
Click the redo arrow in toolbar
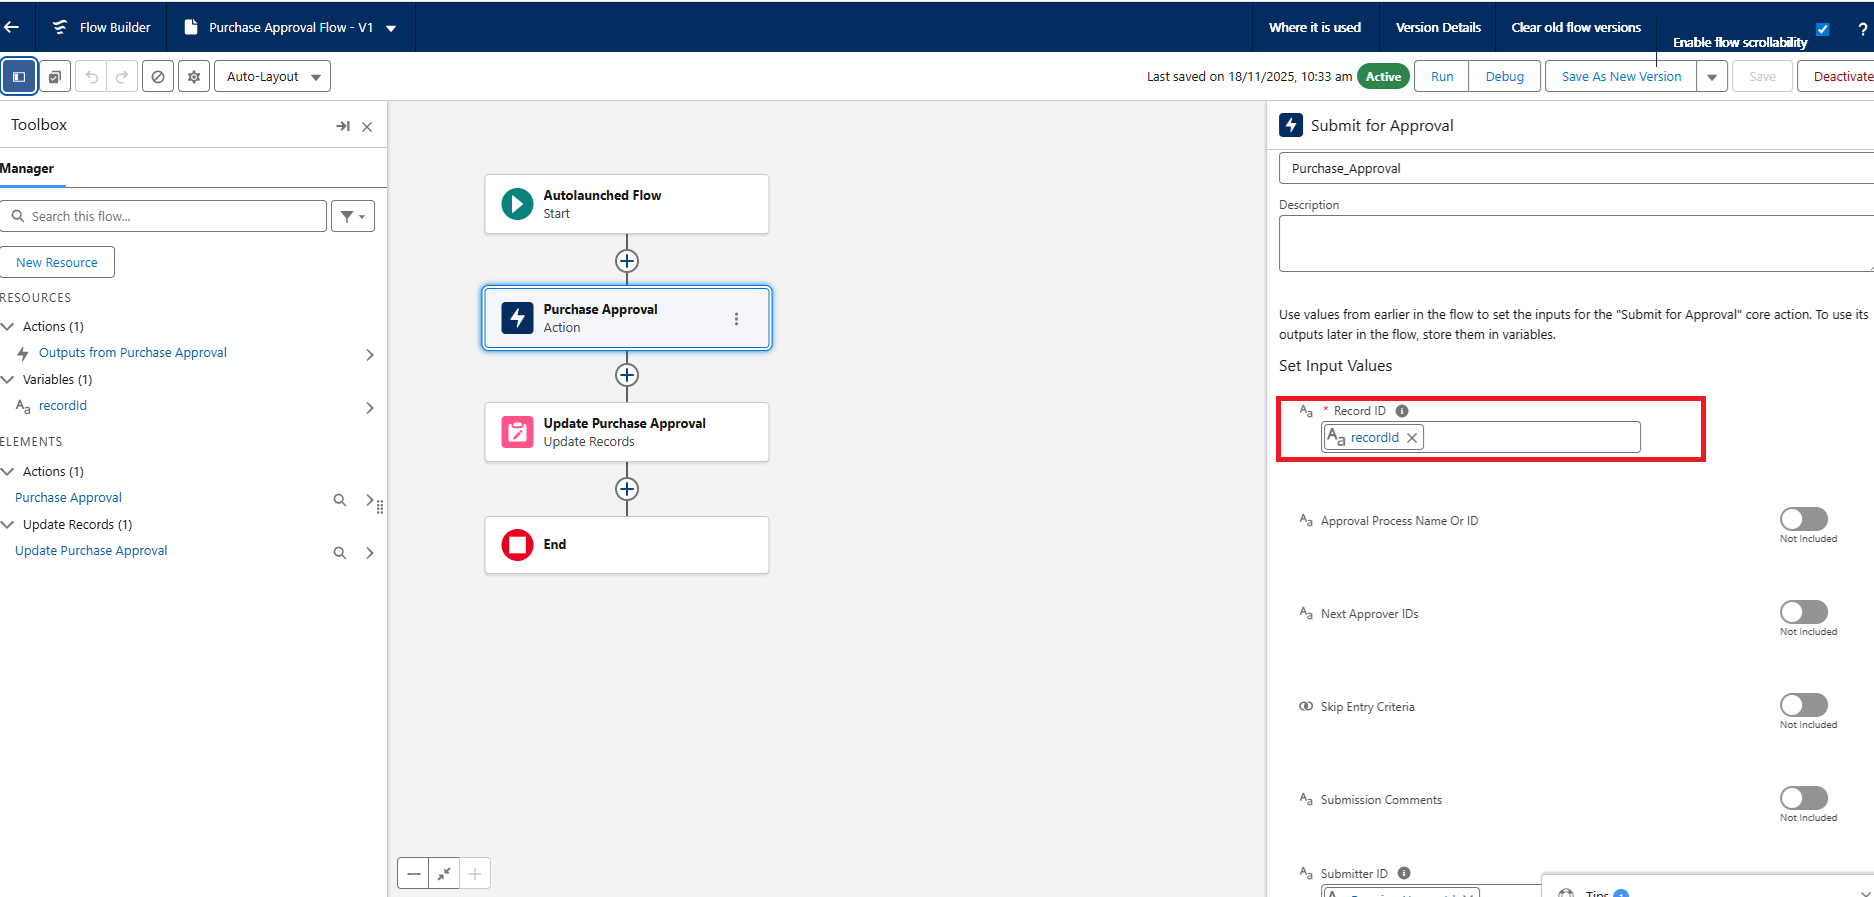(x=122, y=77)
